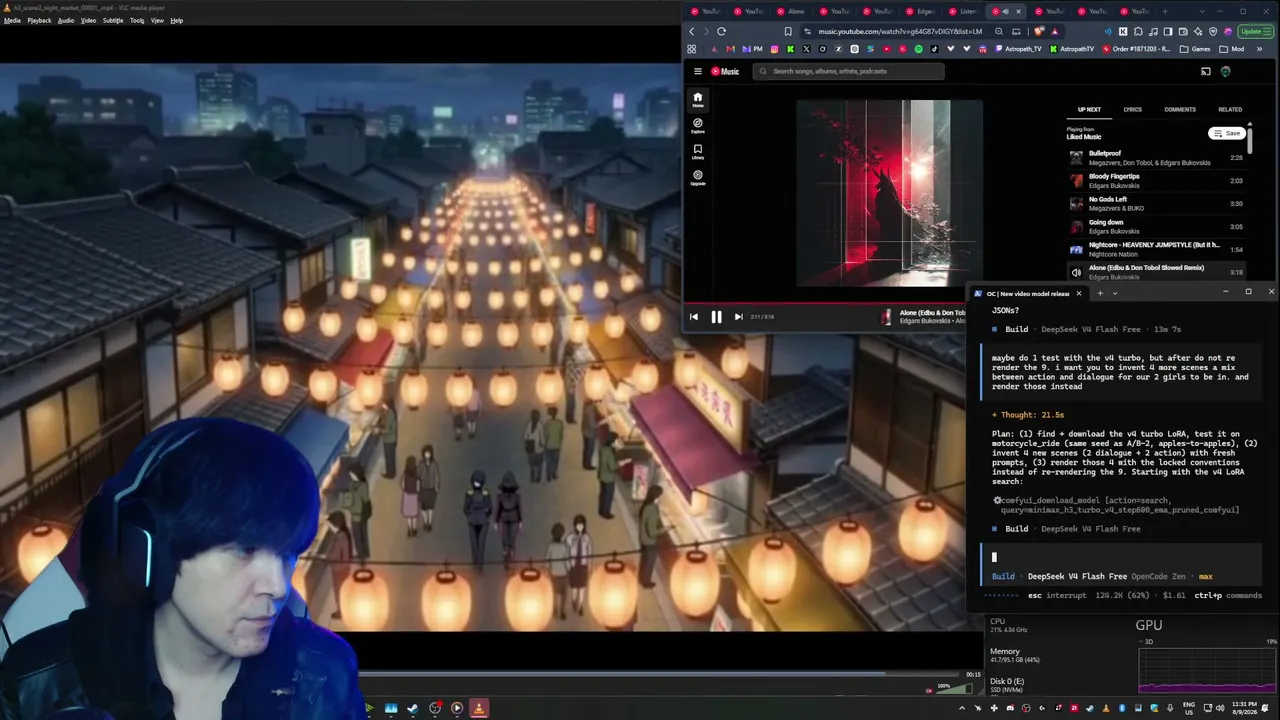Open the Media menu in VLC
This screenshot has width=1280, height=720.
pos(12,20)
